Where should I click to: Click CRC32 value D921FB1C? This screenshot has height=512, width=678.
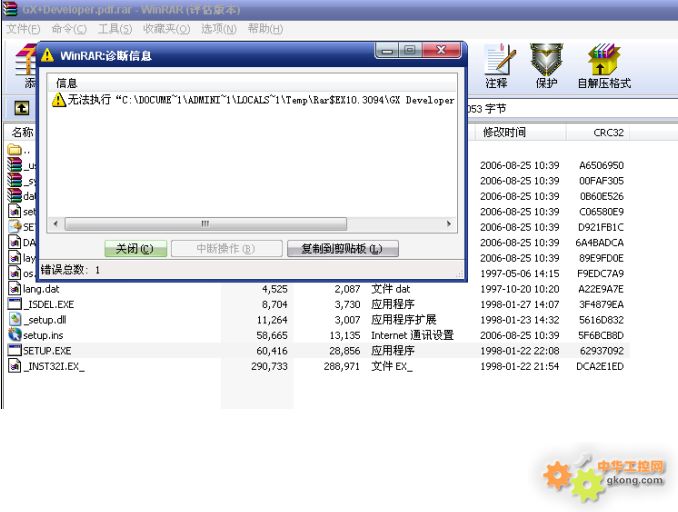601,227
